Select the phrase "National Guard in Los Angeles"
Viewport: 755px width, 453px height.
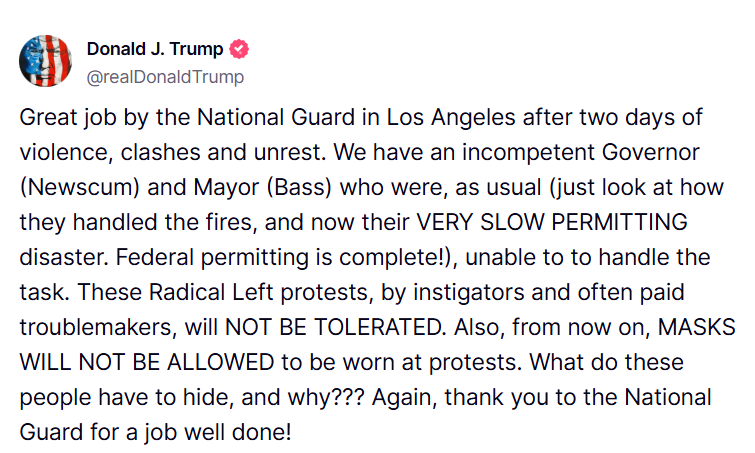[356, 117]
